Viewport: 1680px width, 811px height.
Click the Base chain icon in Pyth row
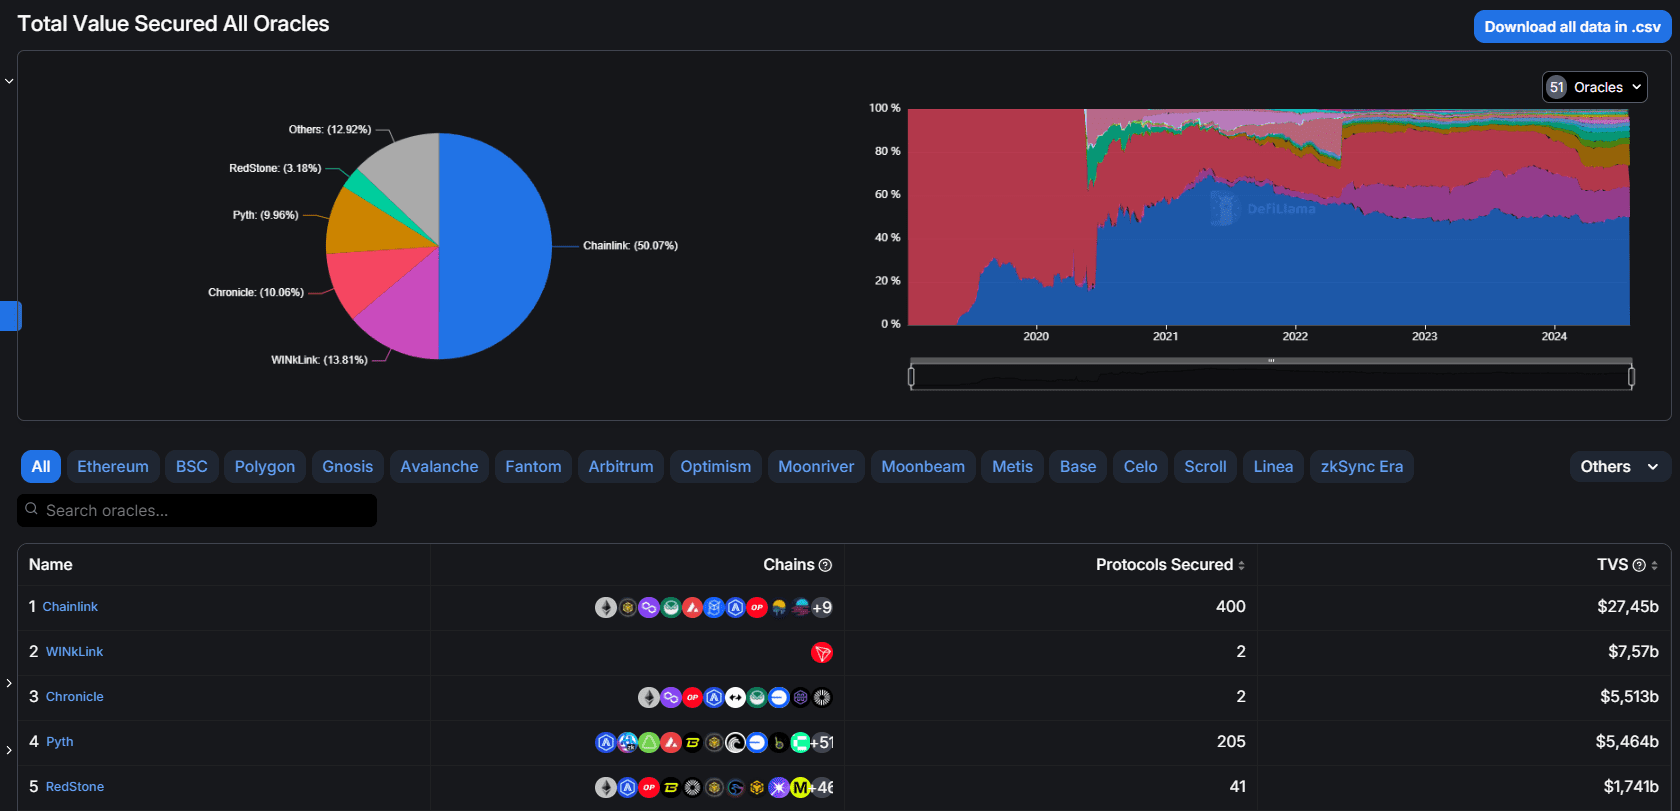(757, 742)
